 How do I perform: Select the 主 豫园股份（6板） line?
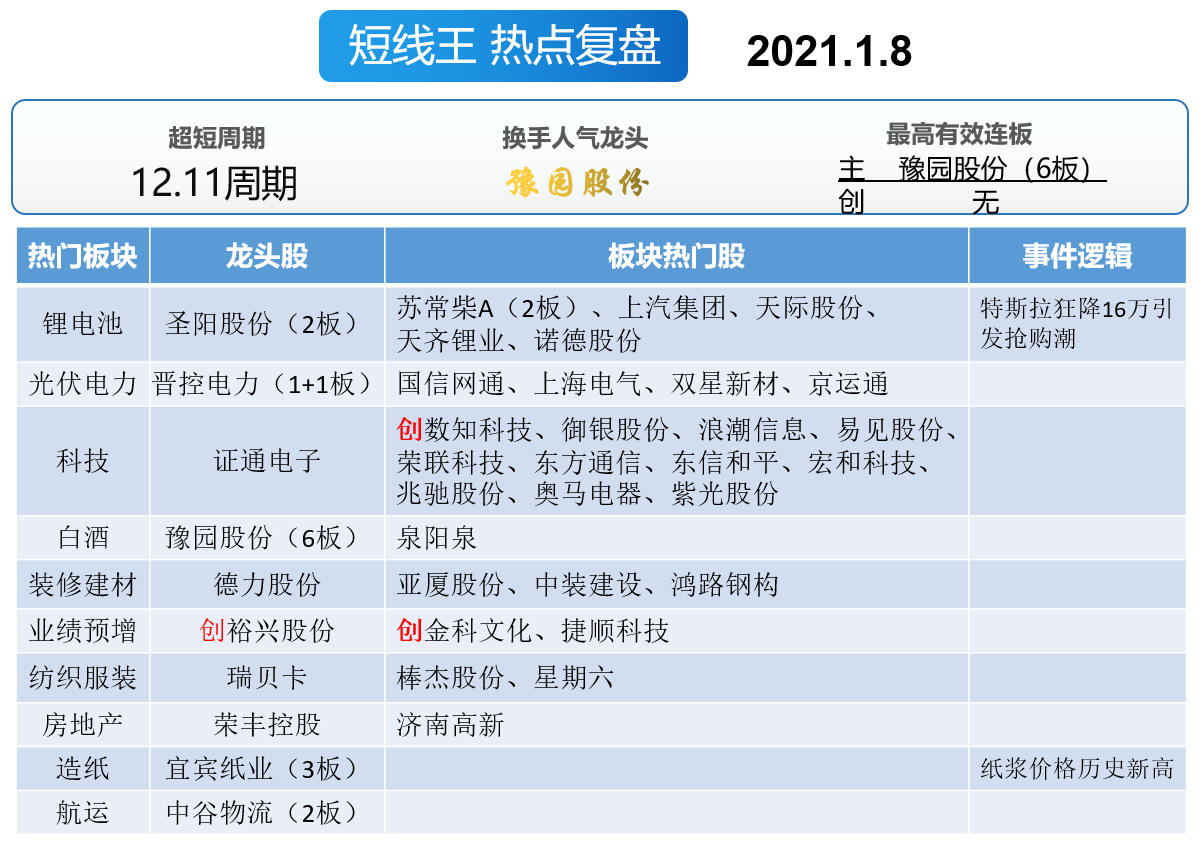pyautogui.click(x=972, y=169)
